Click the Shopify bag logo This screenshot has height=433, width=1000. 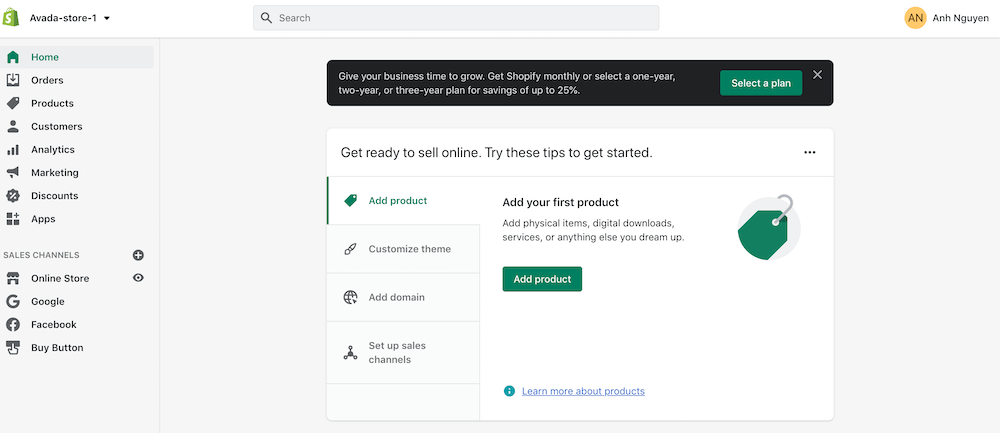click(x=13, y=18)
